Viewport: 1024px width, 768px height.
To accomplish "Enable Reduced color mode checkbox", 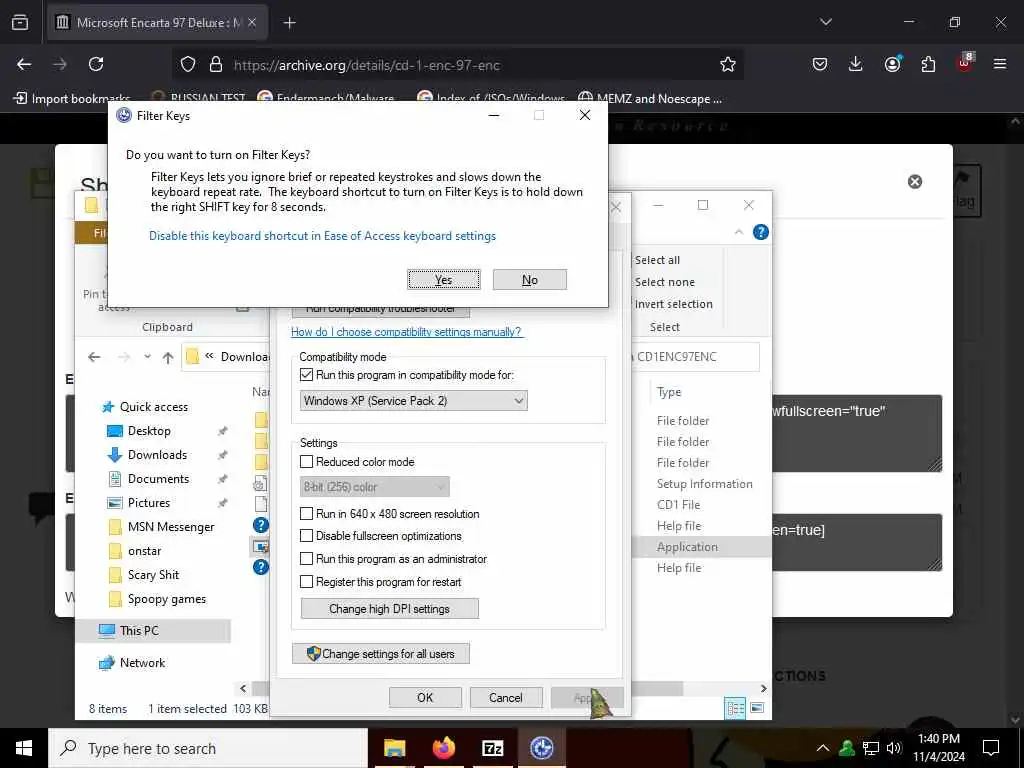I will click(306, 462).
